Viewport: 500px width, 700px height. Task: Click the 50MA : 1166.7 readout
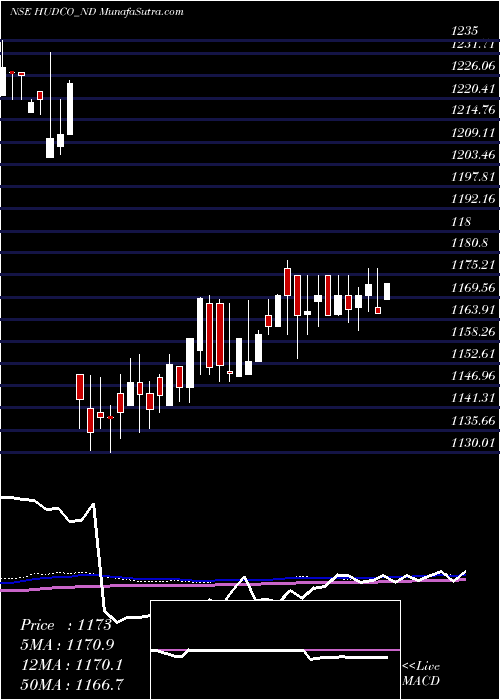(72, 684)
